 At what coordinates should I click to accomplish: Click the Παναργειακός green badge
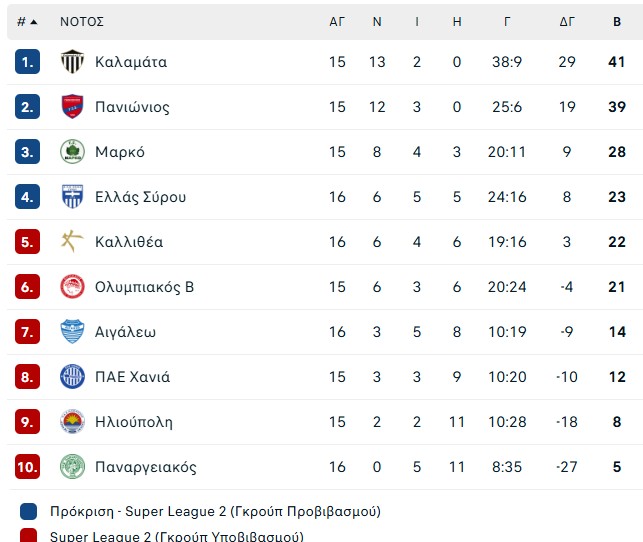(x=72, y=467)
